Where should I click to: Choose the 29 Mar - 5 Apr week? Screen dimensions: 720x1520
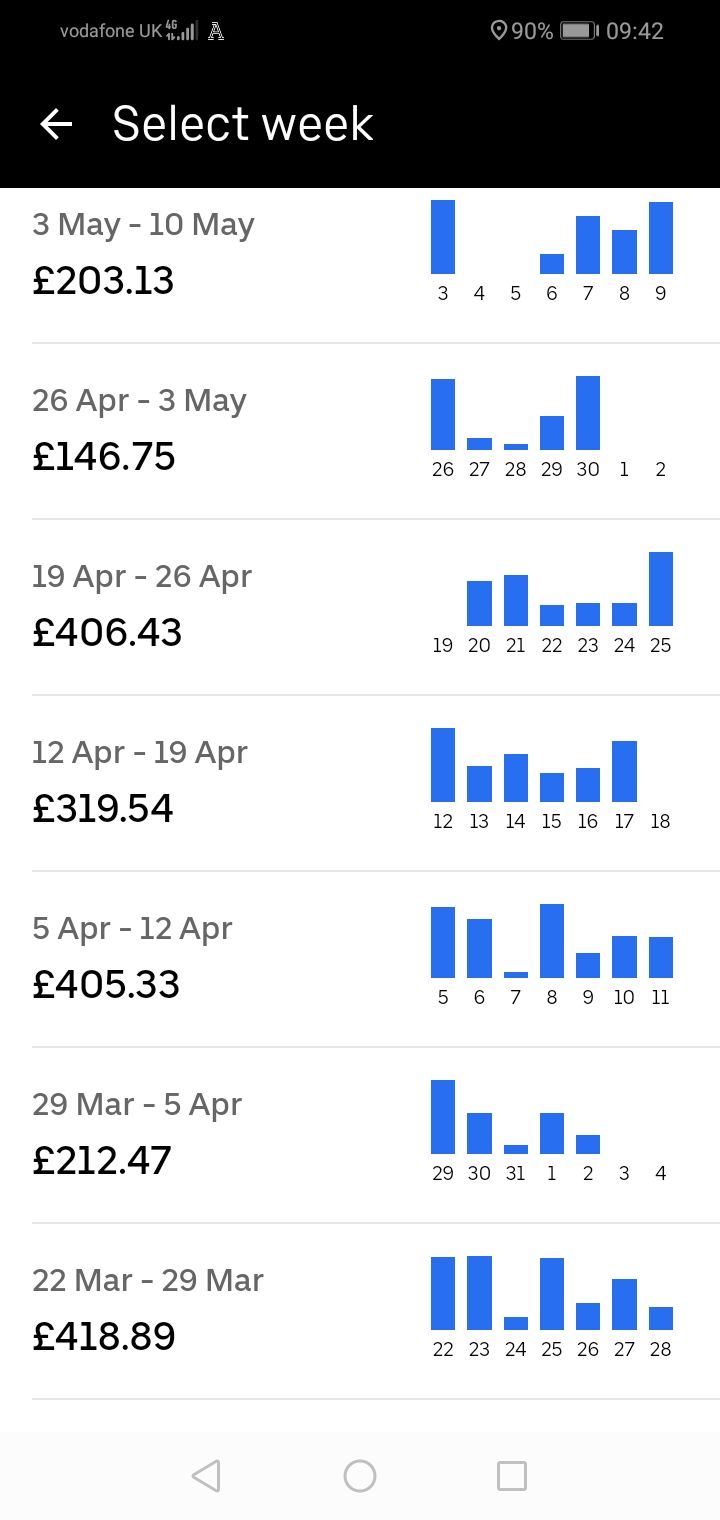tap(137, 1134)
